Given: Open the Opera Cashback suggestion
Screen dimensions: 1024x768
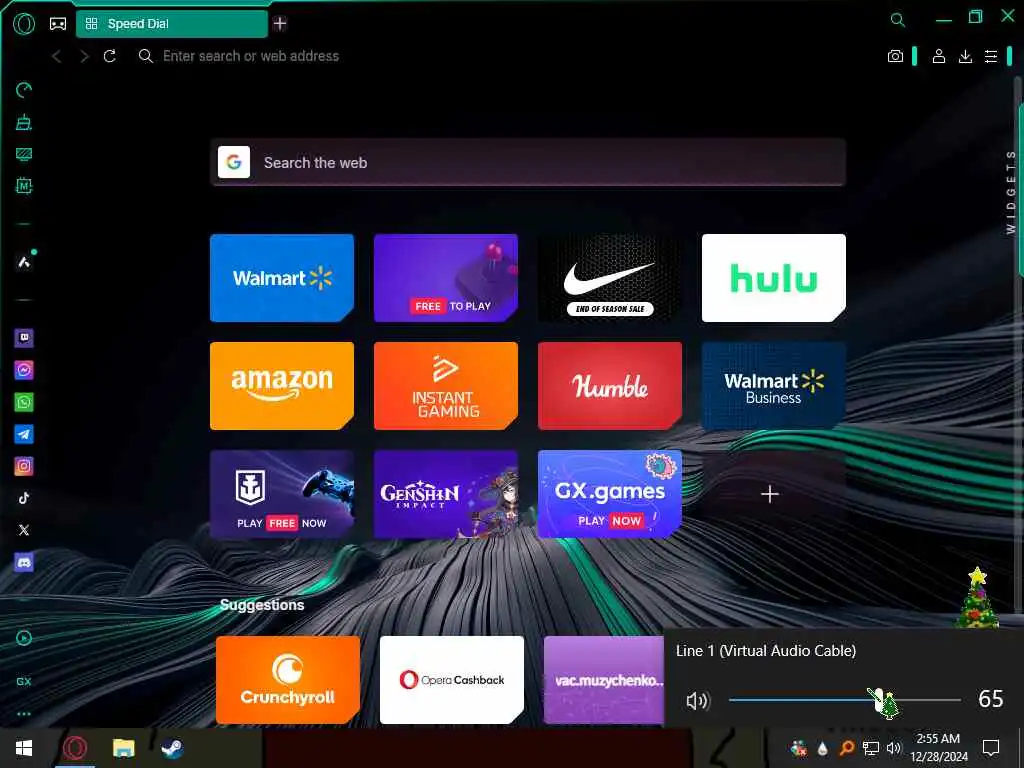Looking at the screenshot, I should pos(452,680).
